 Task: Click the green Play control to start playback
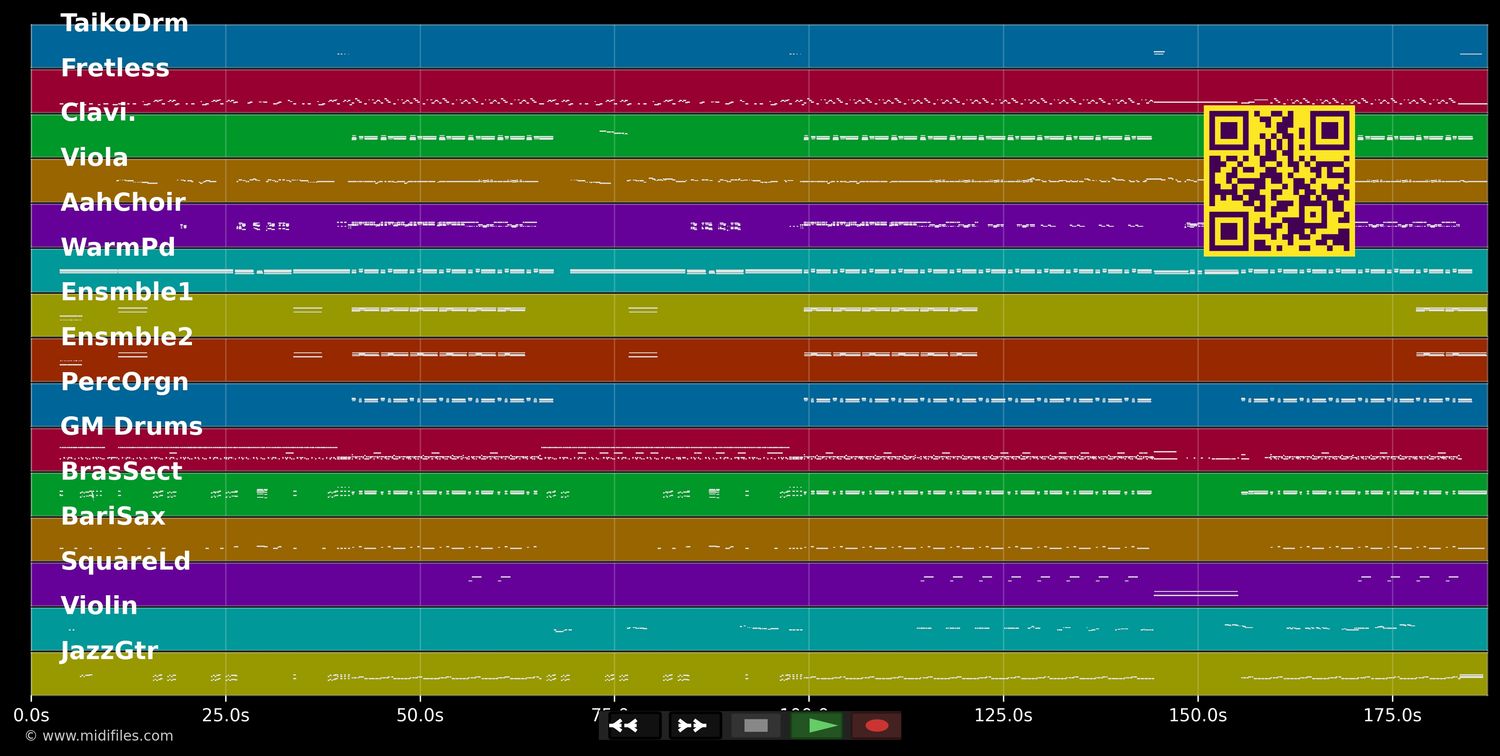pos(817,726)
